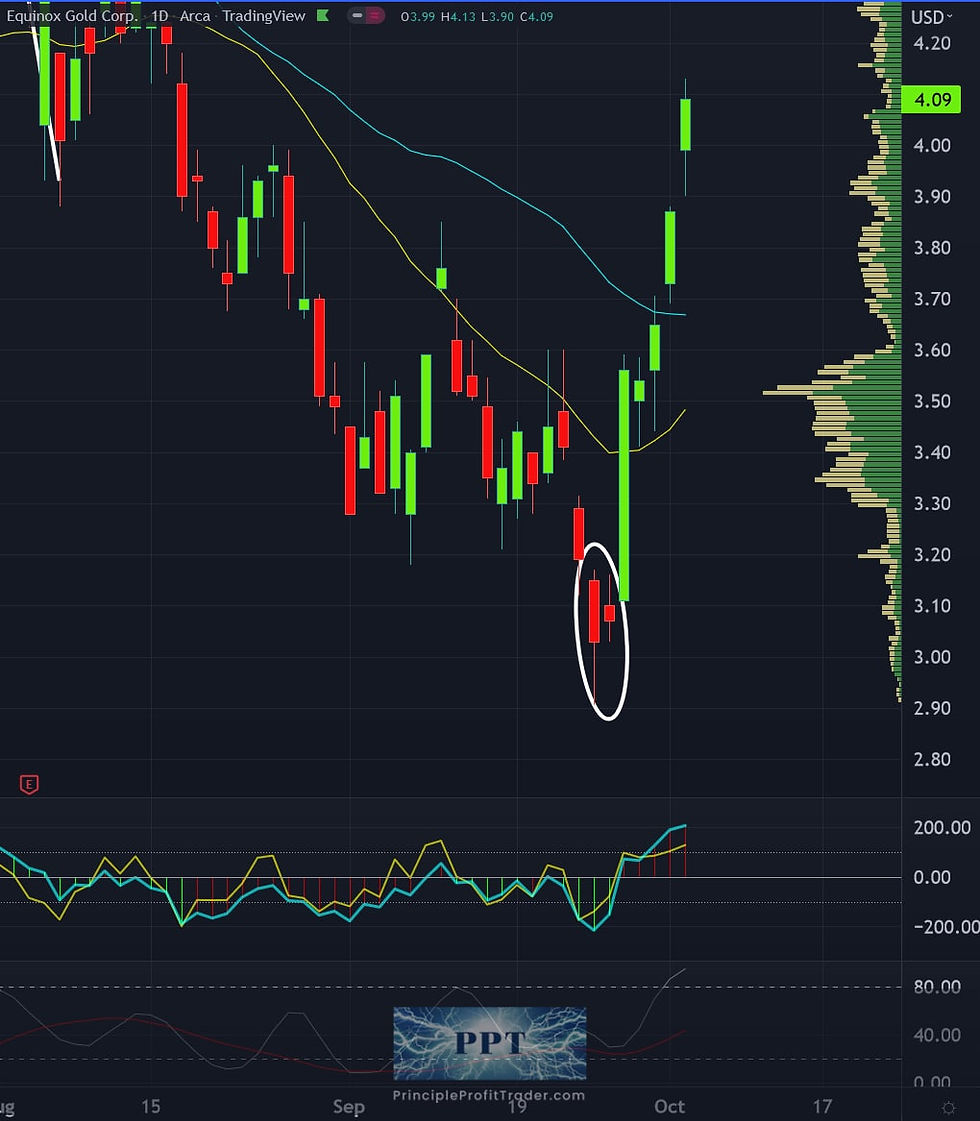Click the 17 date on time axis

(823, 1107)
